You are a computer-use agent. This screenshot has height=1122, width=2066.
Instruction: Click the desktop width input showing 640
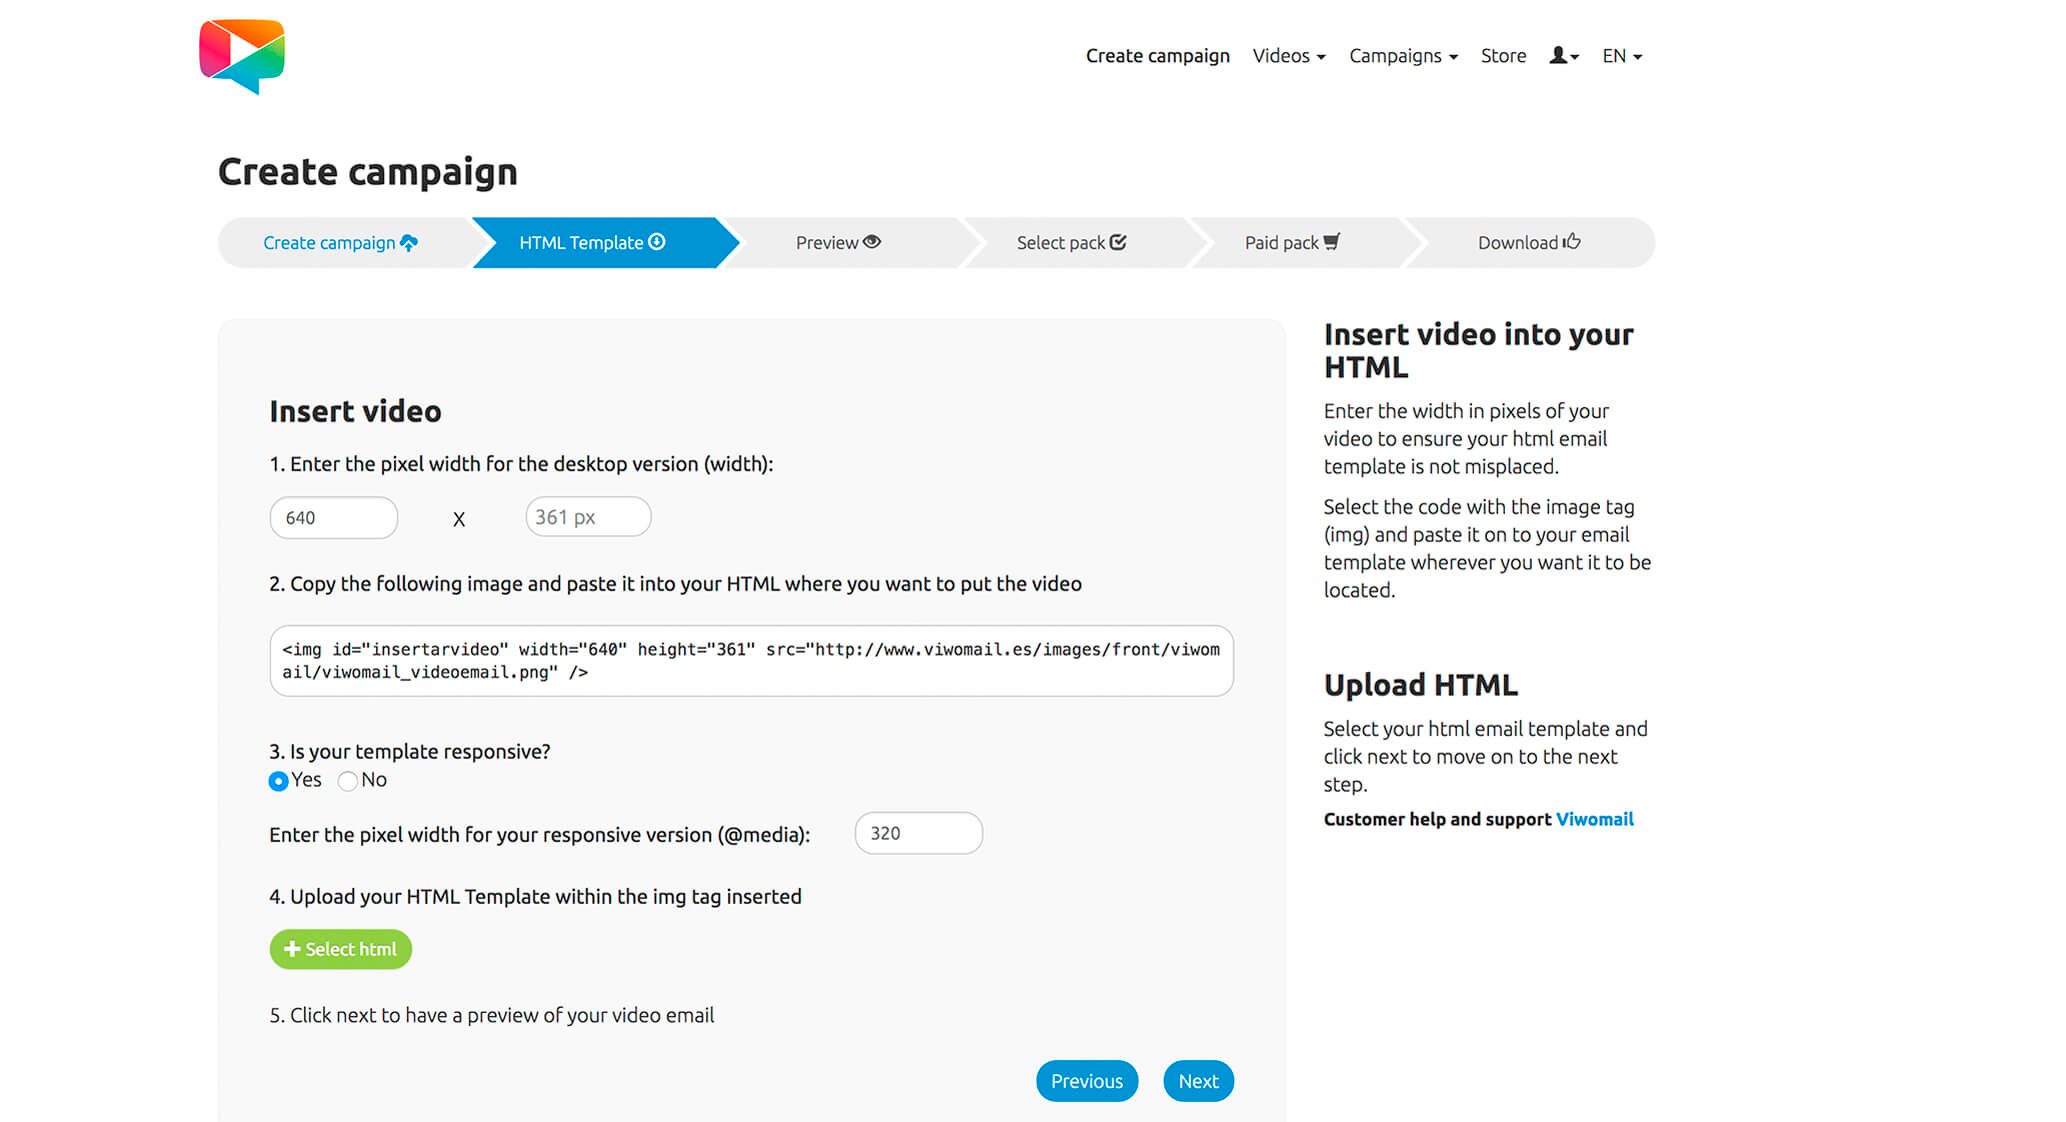(334, 518)
